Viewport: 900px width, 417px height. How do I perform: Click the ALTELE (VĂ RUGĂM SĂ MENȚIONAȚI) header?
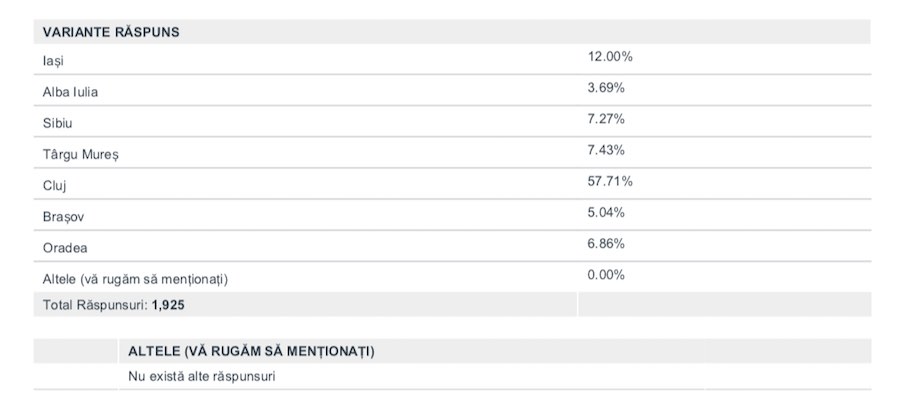(x=251, y=352)
